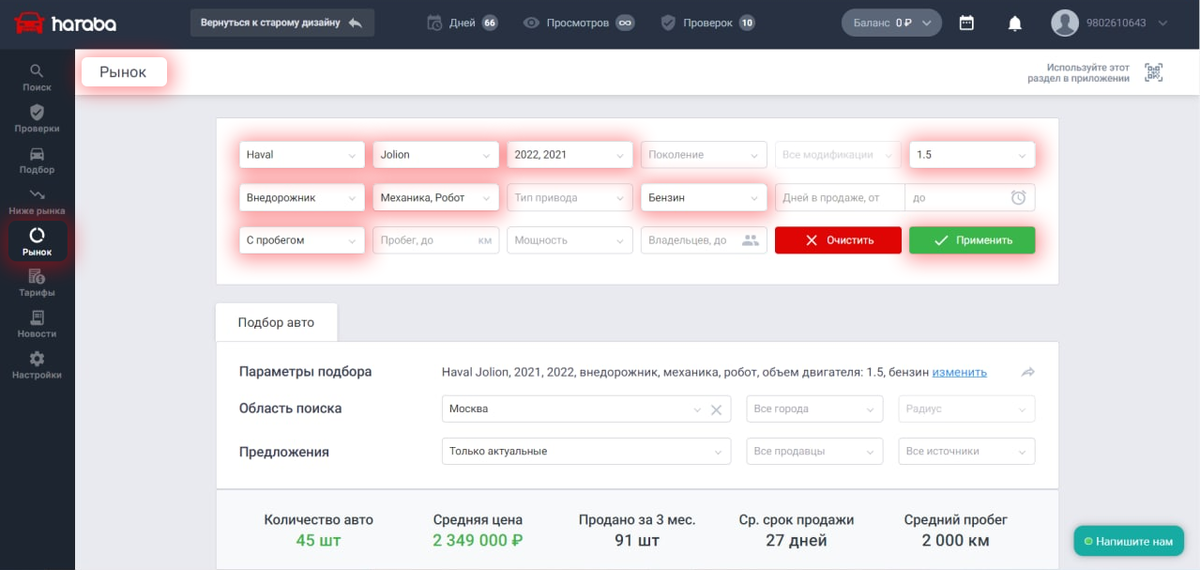
Task: Click the Просмотров indicator
Action: click(579, 22)
